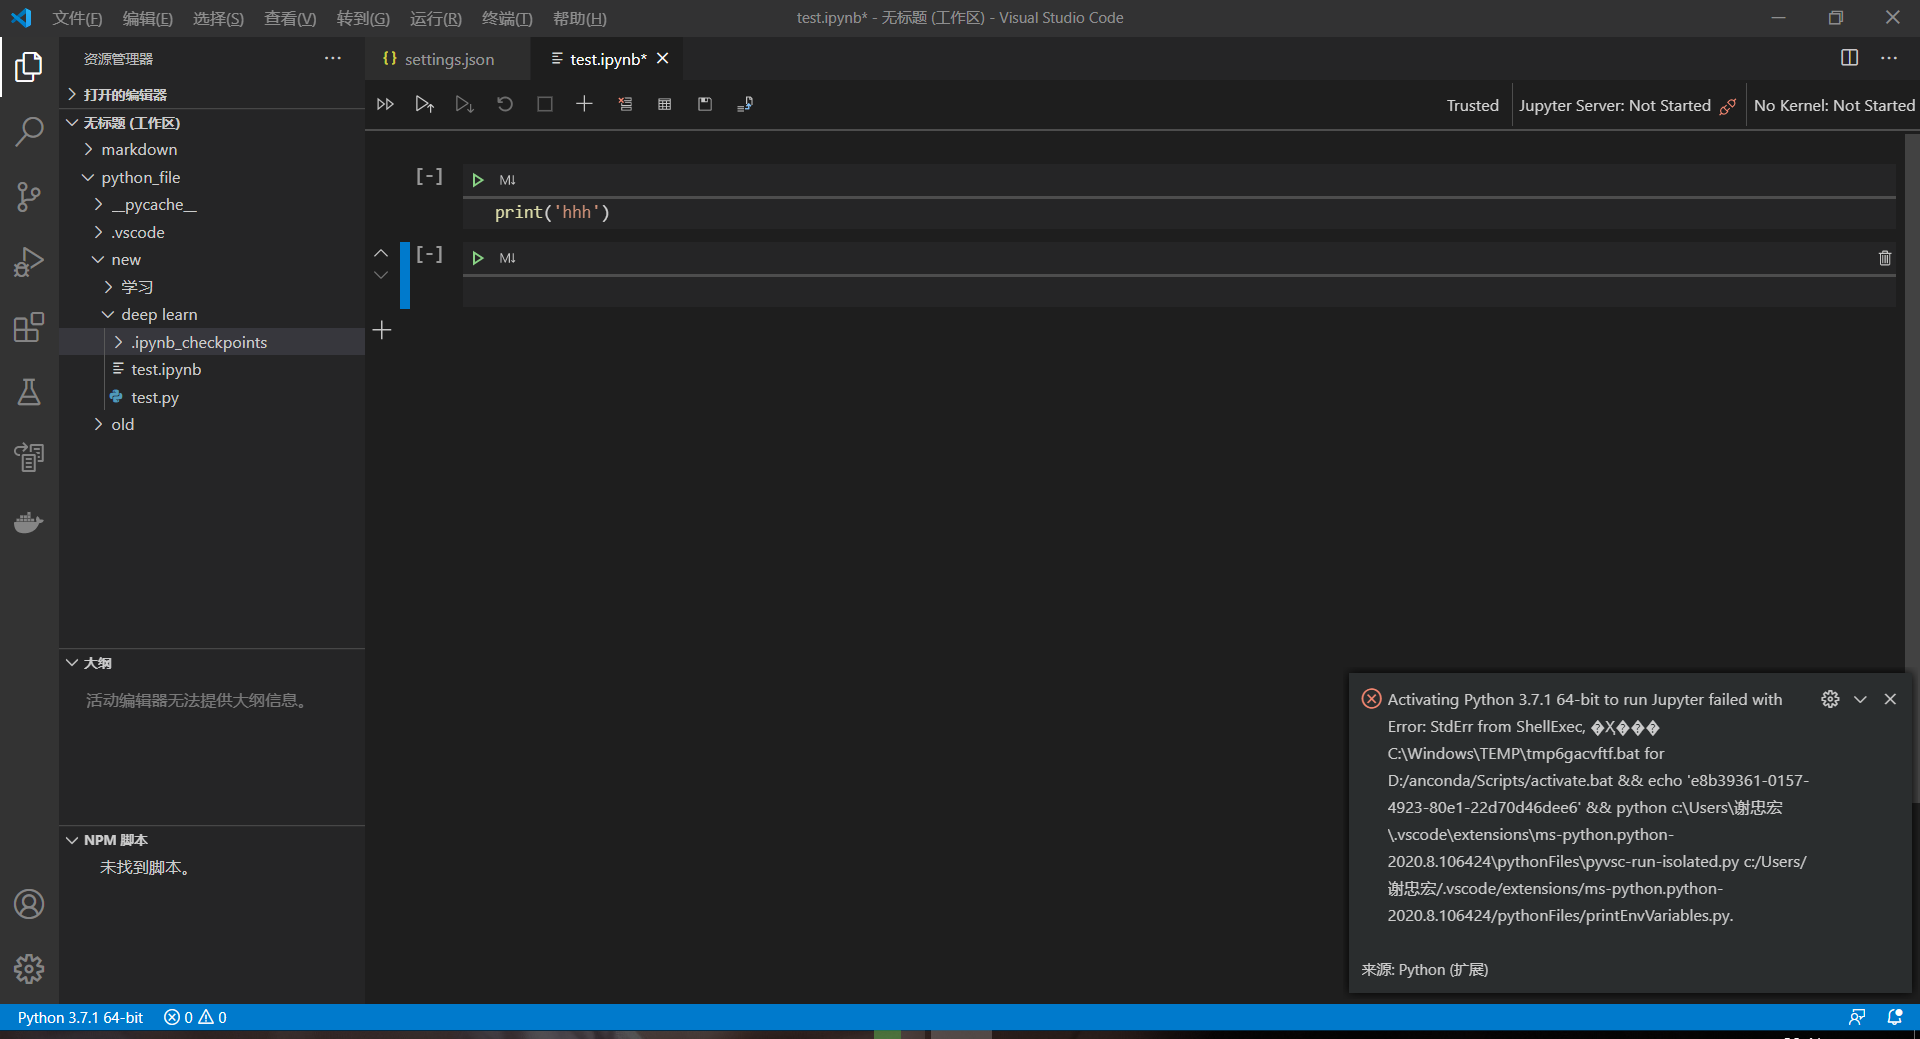This screenshot has width=1920, height=1039.
Task: Export the notebook with the toolbar icon
Action: (745, 104)
